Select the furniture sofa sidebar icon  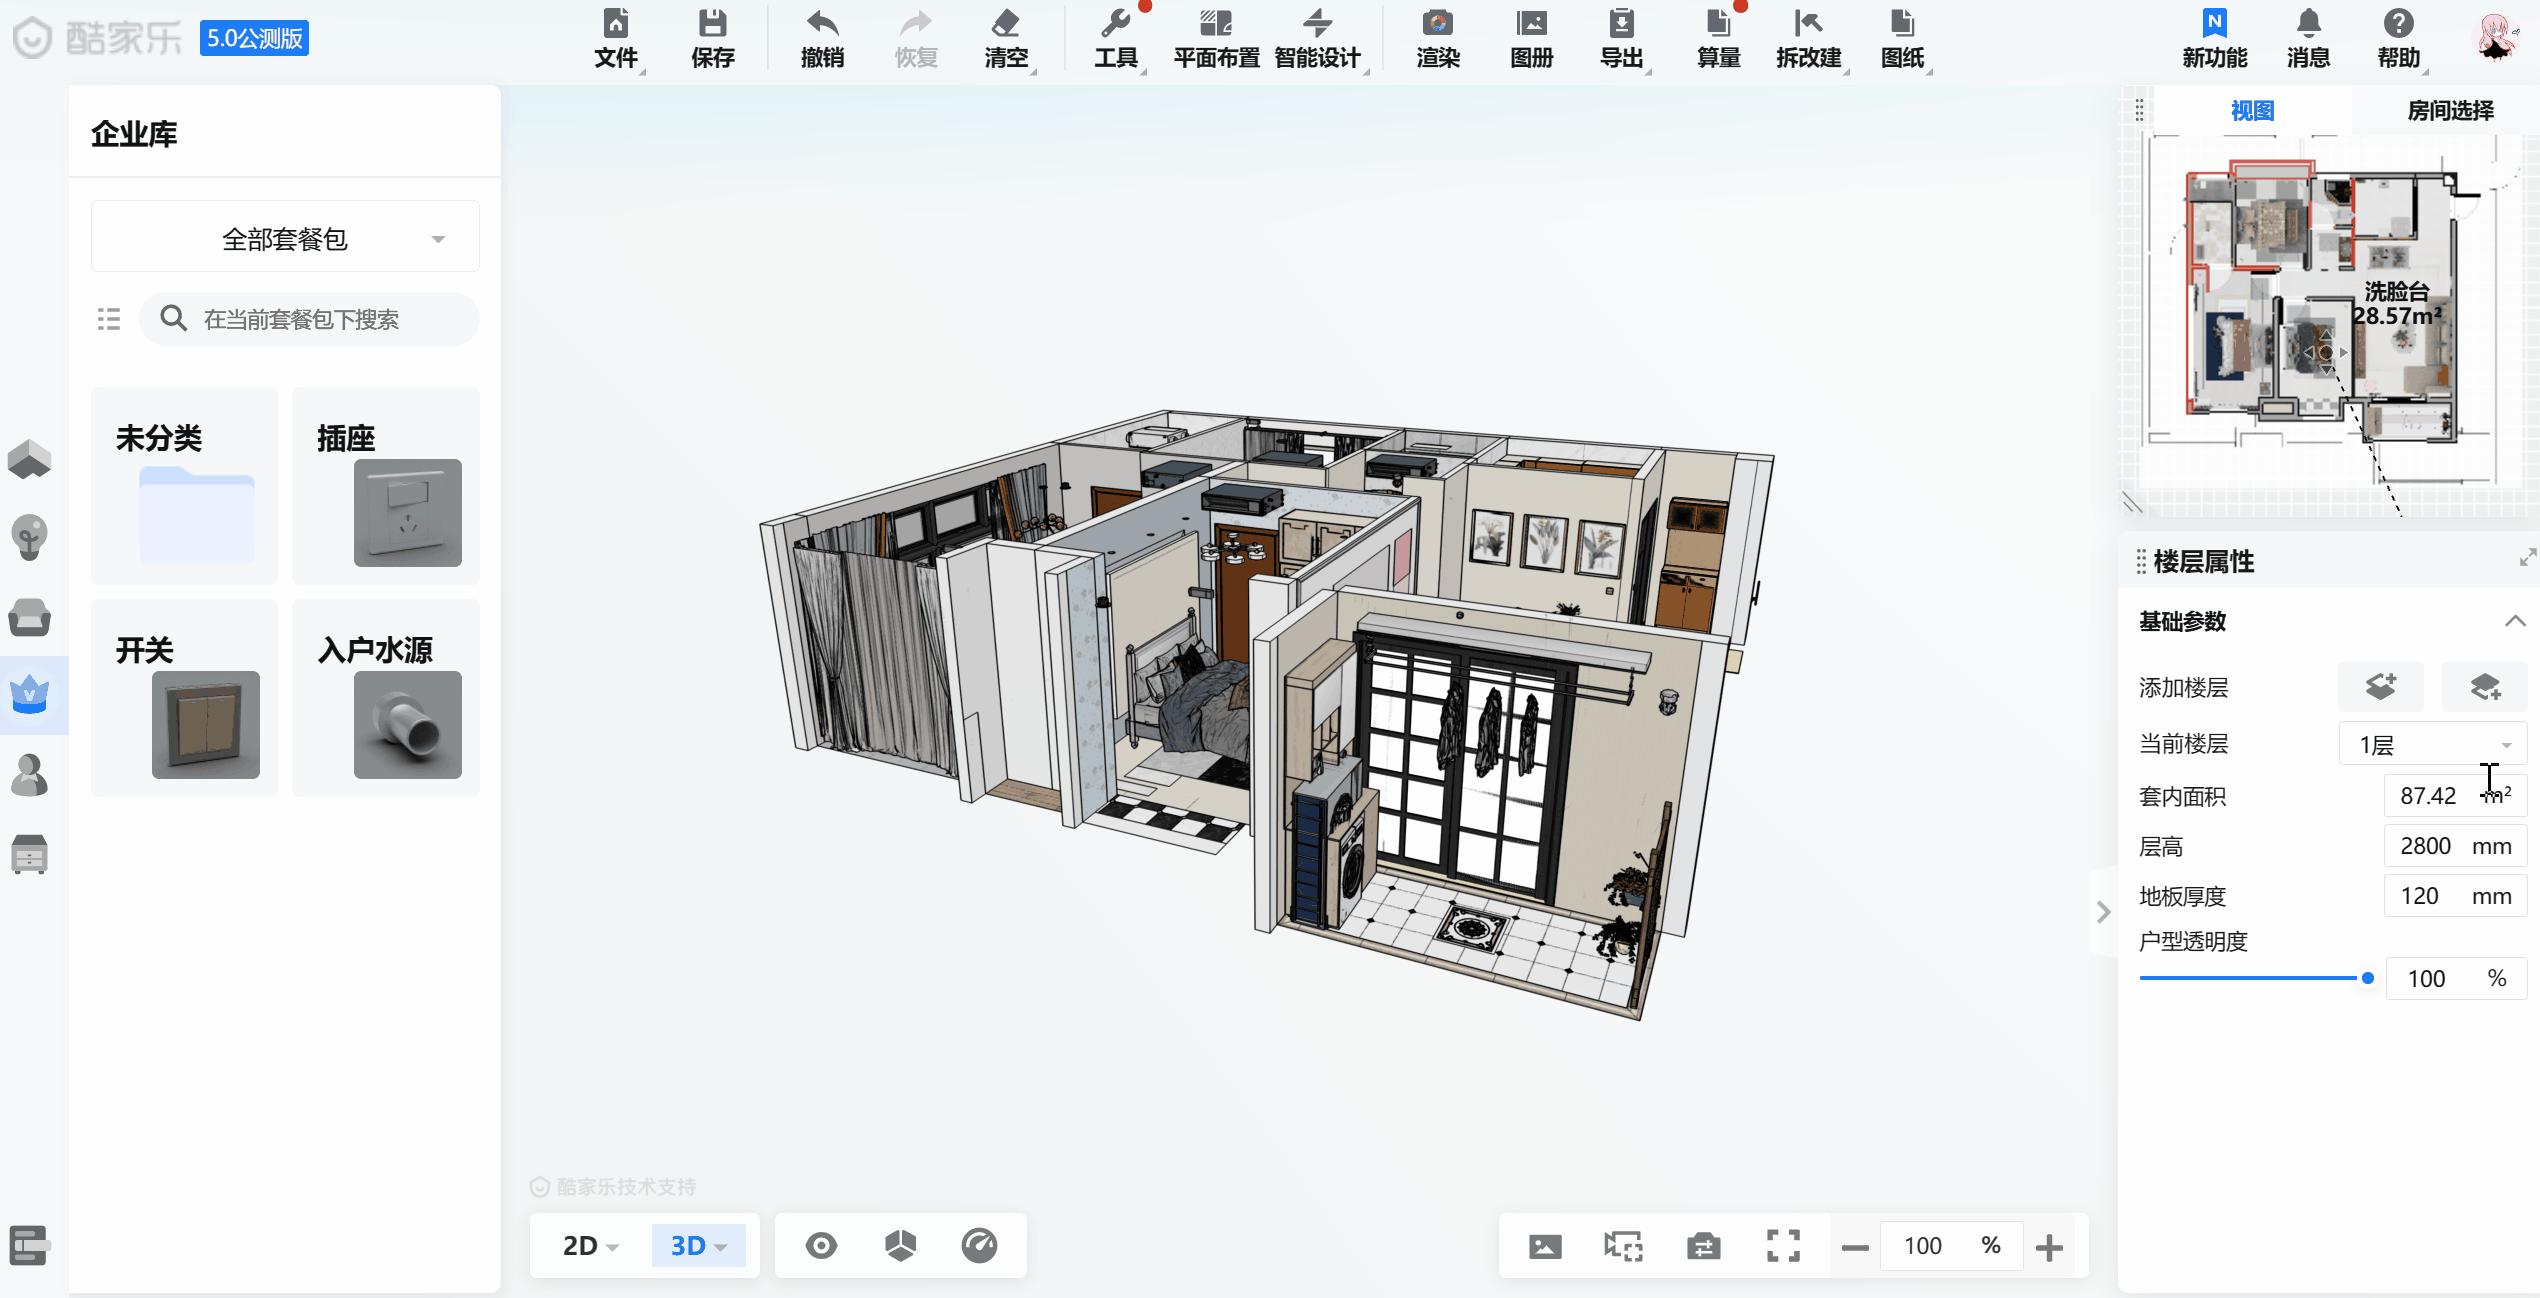[30, 617]
